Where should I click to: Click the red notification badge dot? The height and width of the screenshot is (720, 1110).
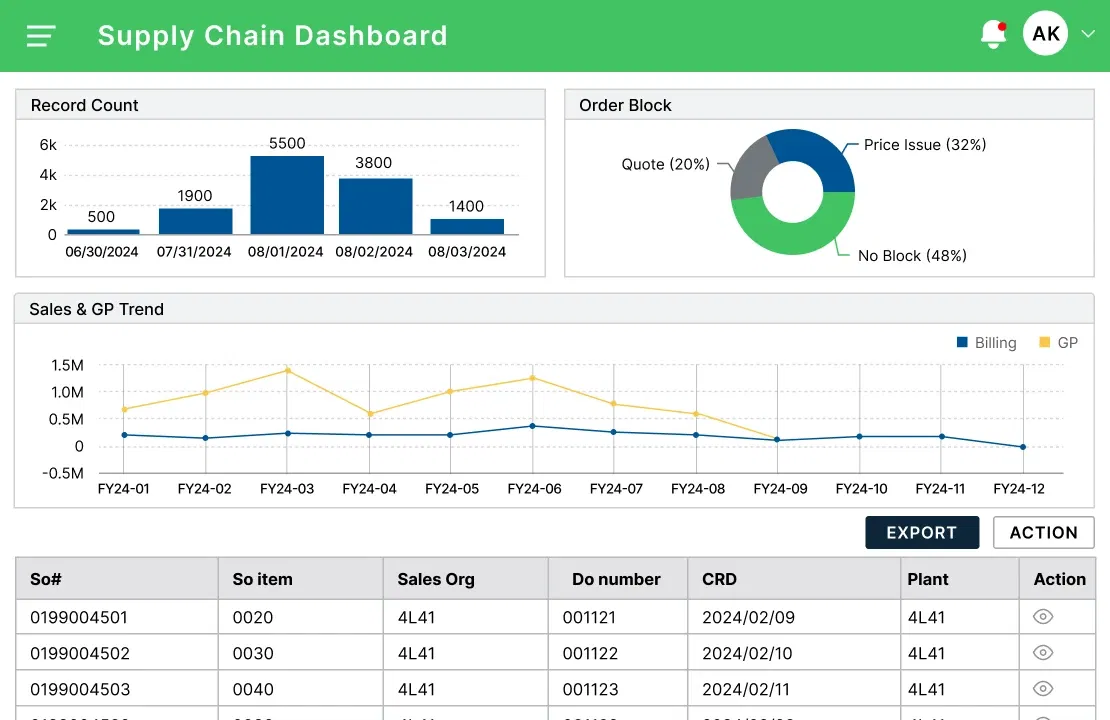[1001, 24]
